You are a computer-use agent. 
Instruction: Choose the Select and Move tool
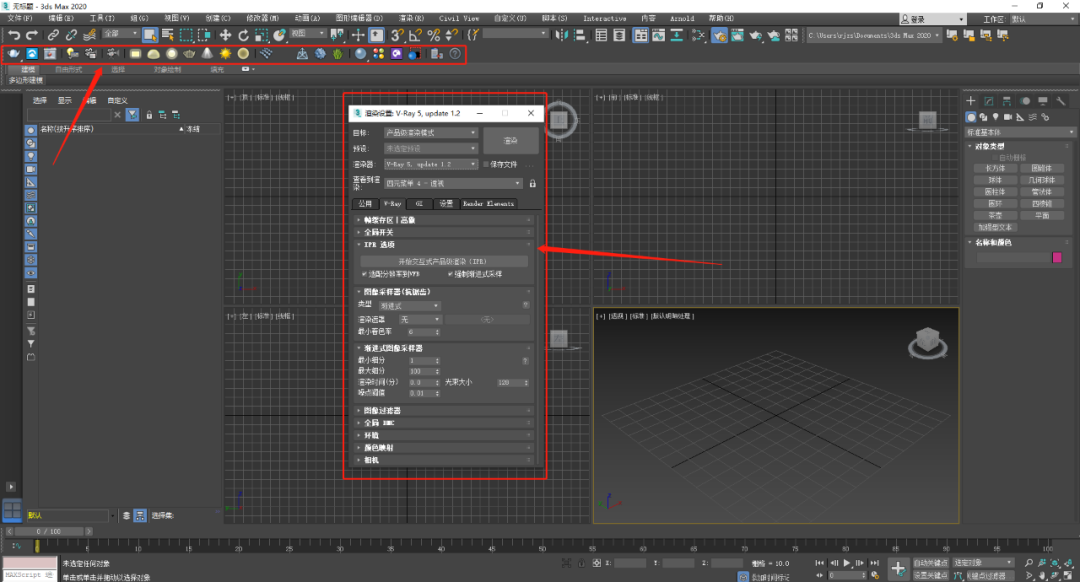coord(225,34)
